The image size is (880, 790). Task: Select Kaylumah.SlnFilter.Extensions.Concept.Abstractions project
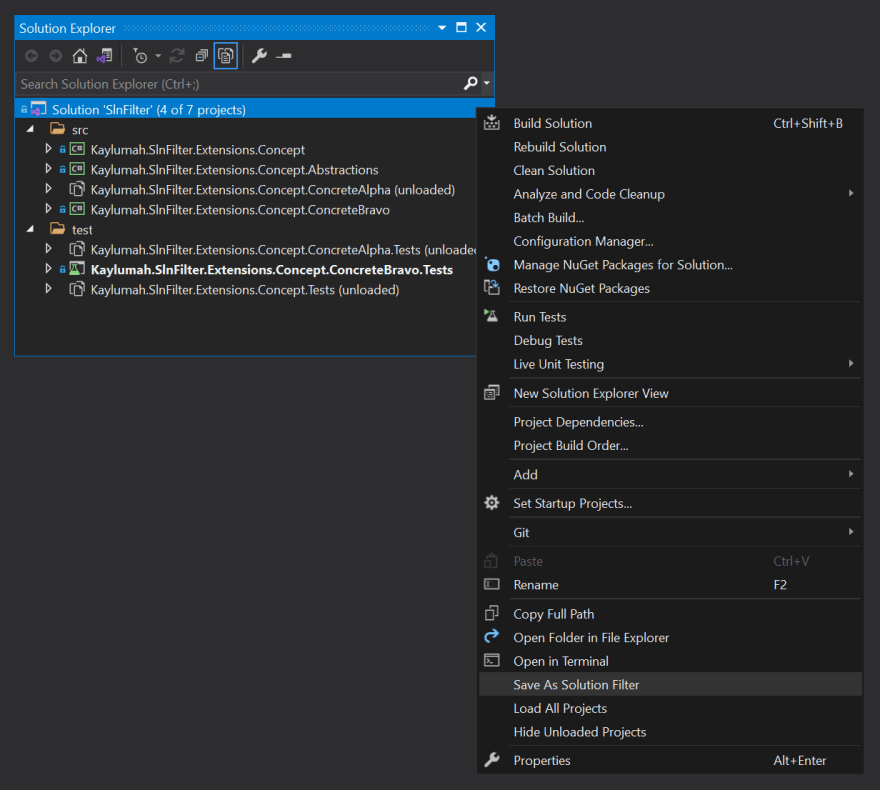click(x=235, y=169)
